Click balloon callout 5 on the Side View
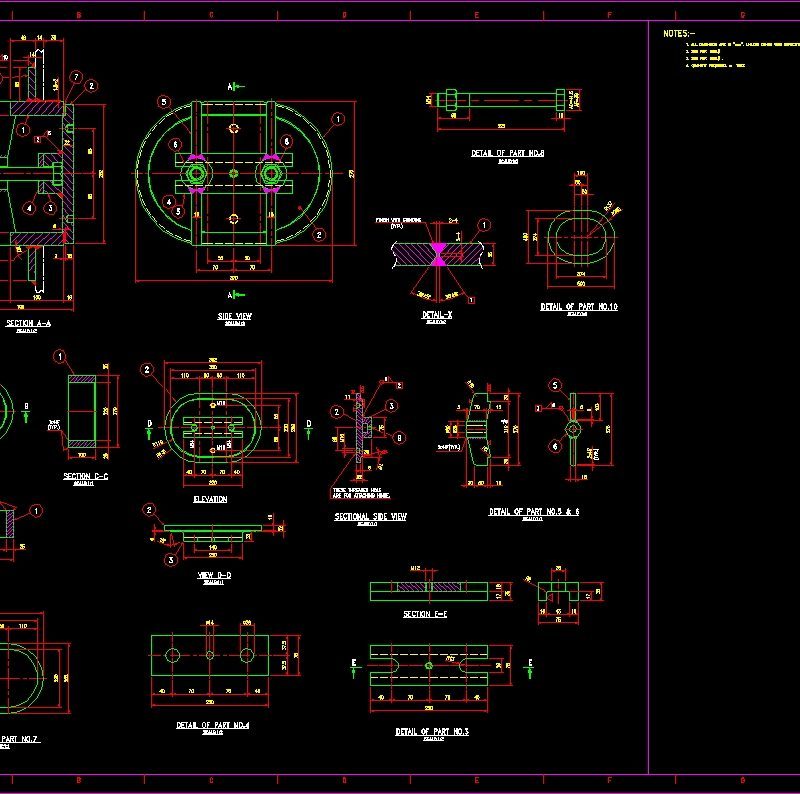Viewport: 800px width, 794px height. [x=162, y=102]
